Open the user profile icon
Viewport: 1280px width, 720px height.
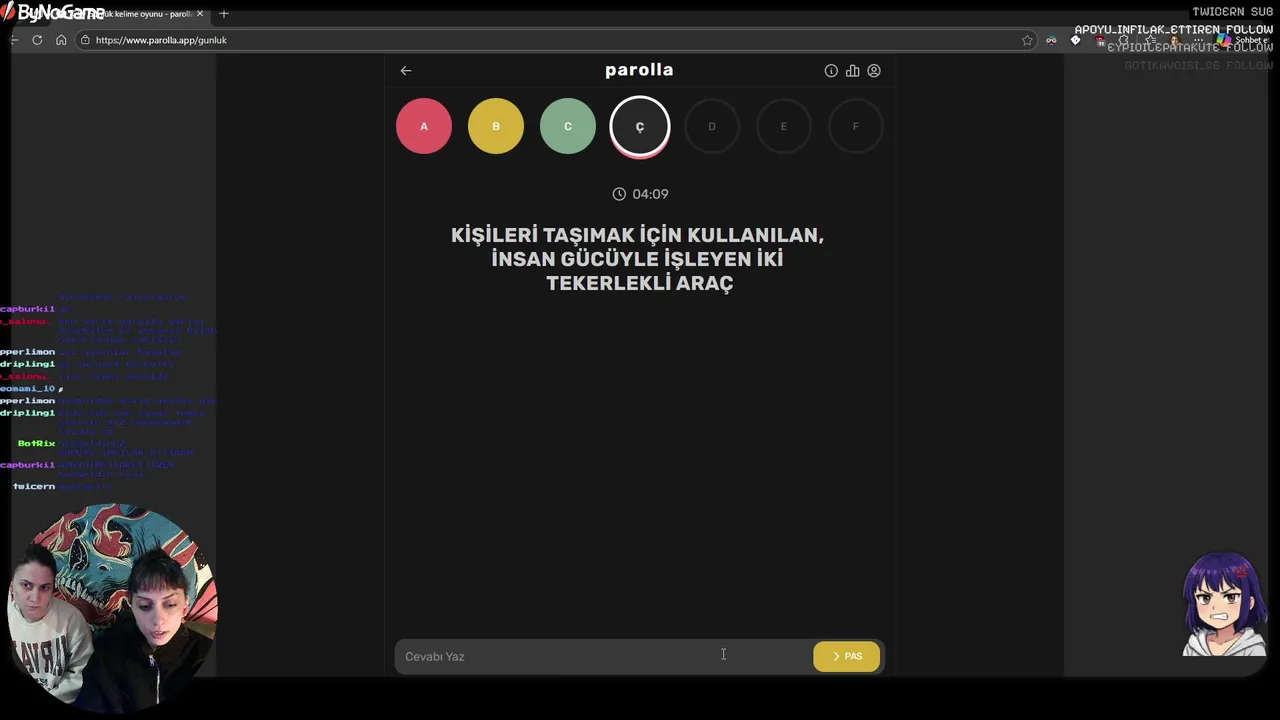pos(874,70)
